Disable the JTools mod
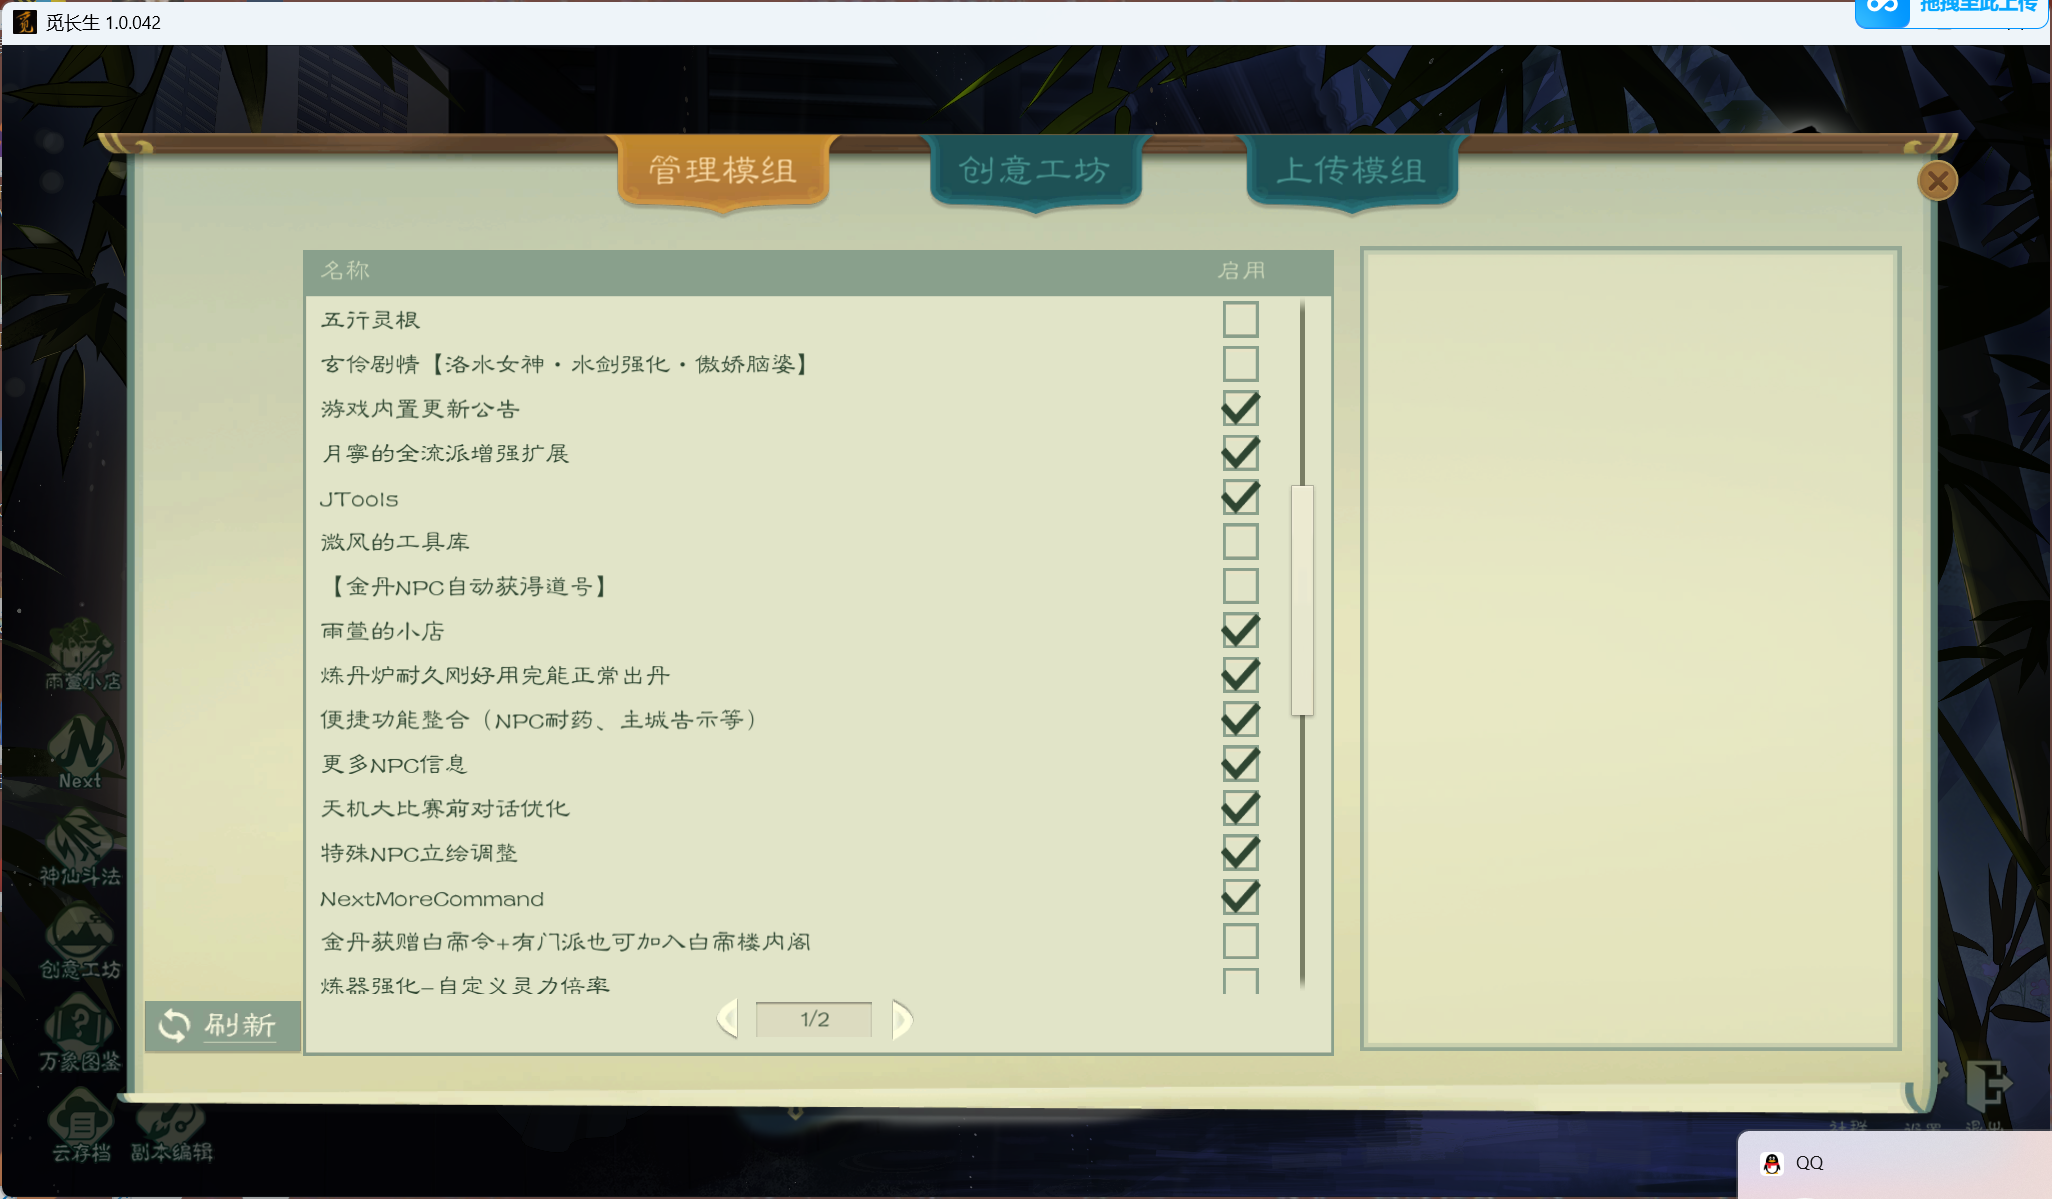This screenshot has height=1199, width=2052. pyautogui.click(x=1240, y=497)
